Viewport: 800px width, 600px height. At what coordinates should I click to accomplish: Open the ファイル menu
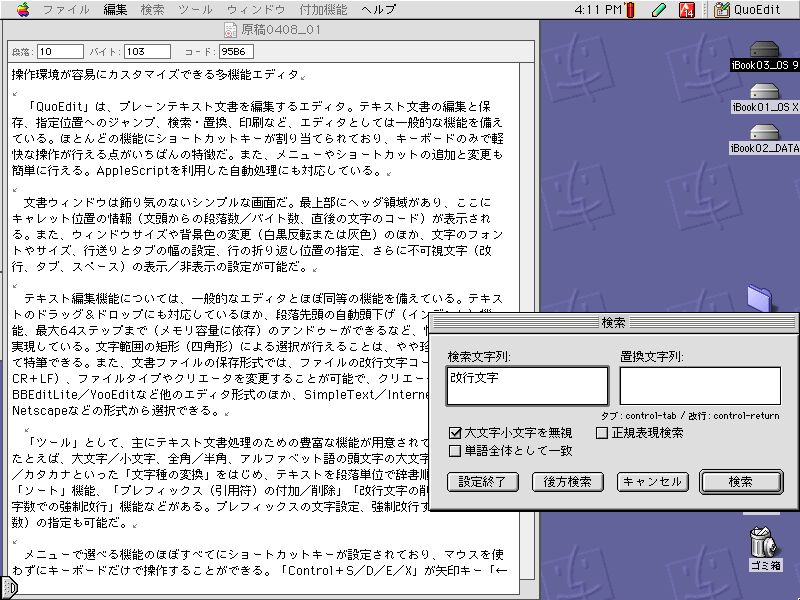point(66,9)
